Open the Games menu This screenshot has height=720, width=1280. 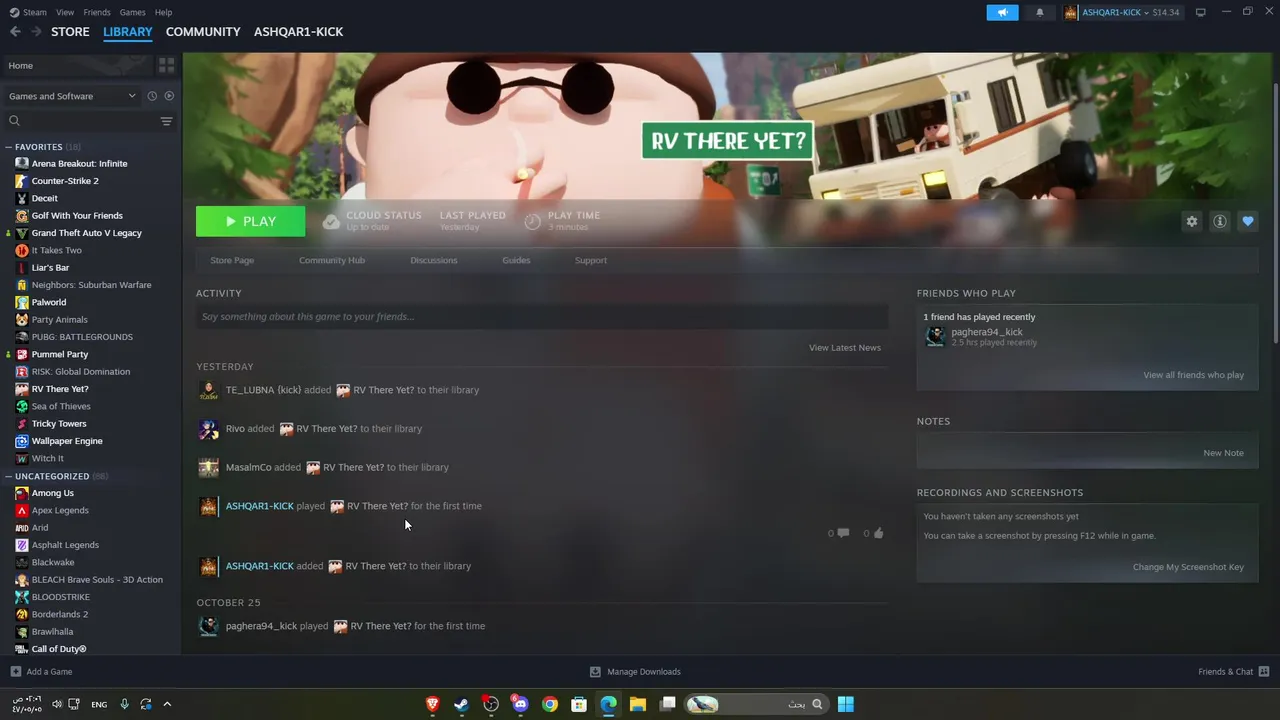coord(132,12)
